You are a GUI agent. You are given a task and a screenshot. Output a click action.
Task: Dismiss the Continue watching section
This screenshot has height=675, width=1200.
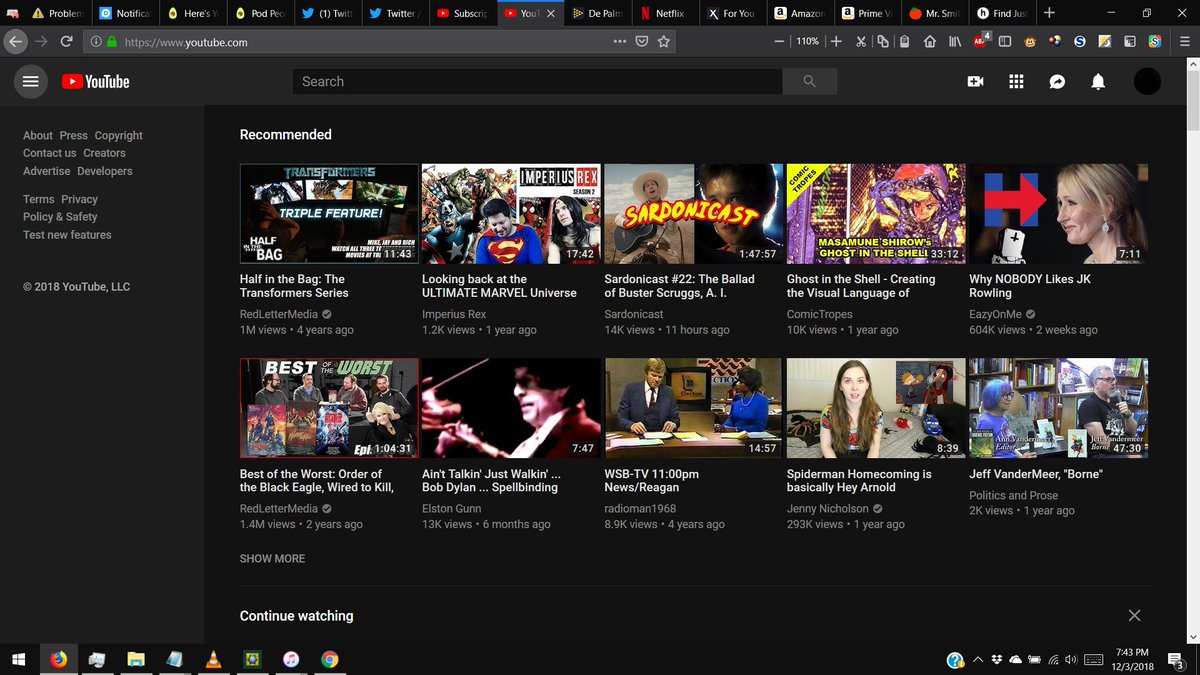pos(1134,616)
